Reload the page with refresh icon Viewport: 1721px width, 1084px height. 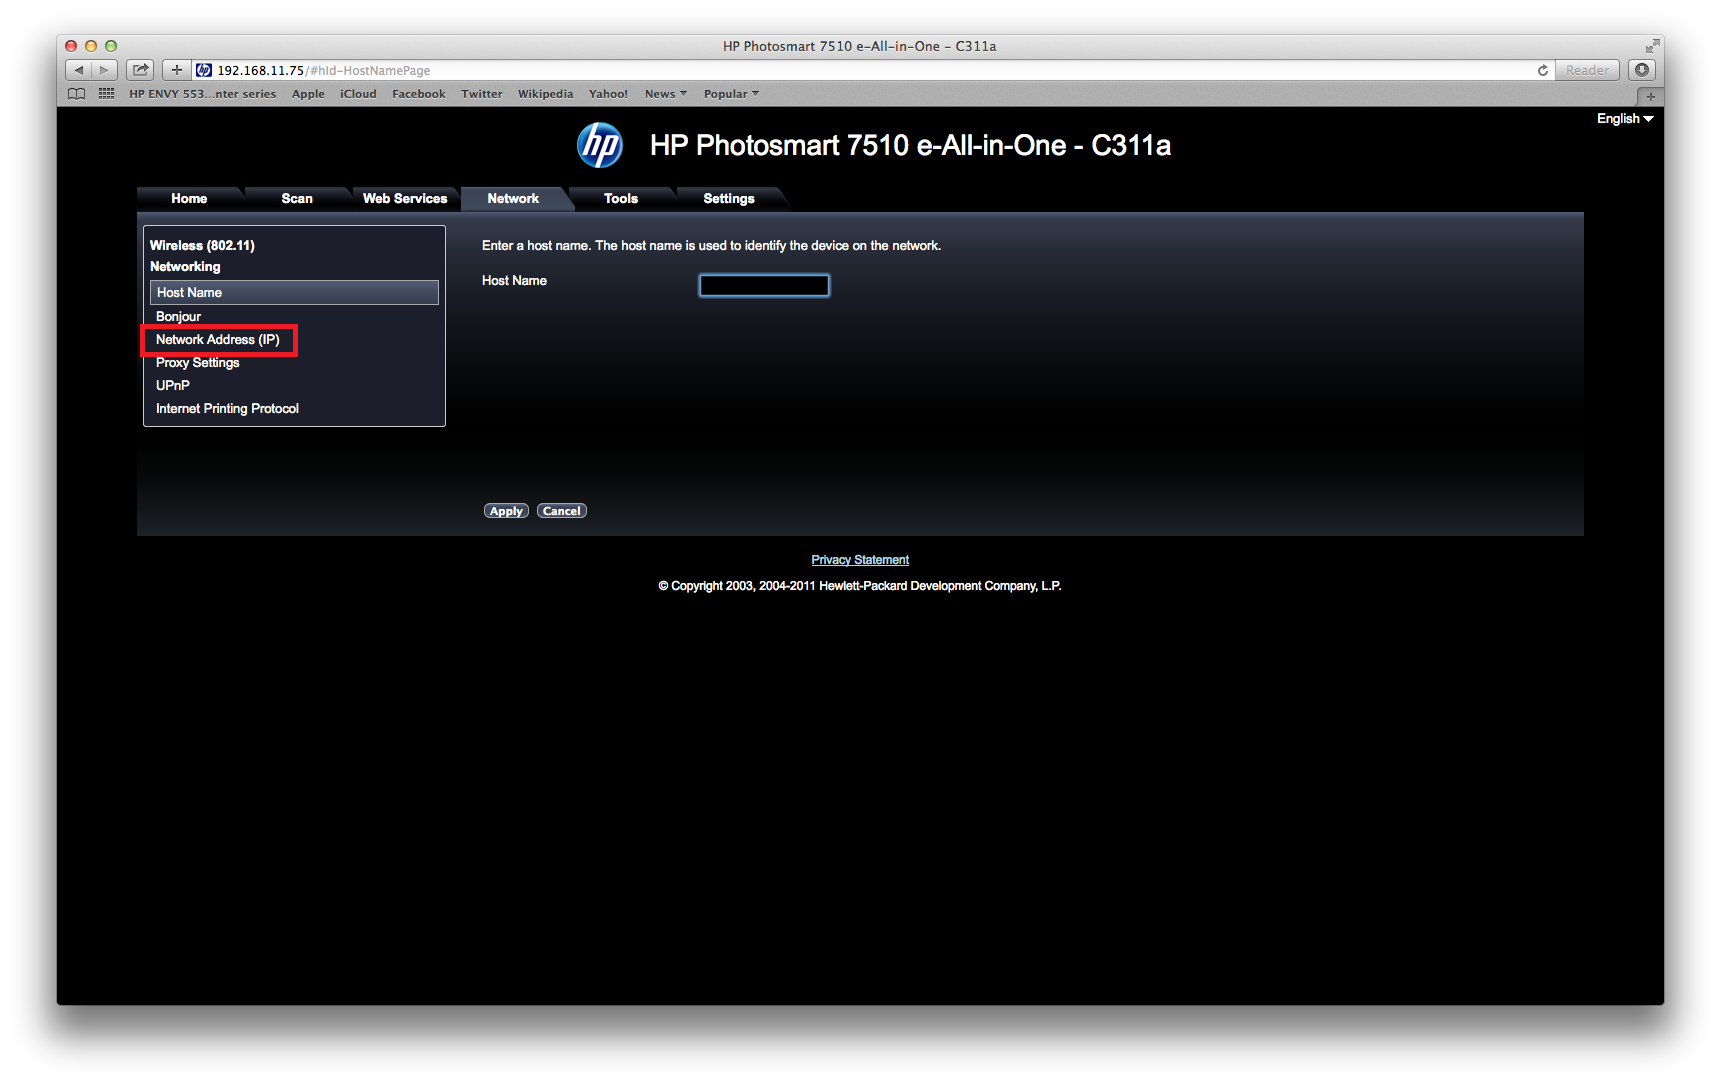[1543, 70]
